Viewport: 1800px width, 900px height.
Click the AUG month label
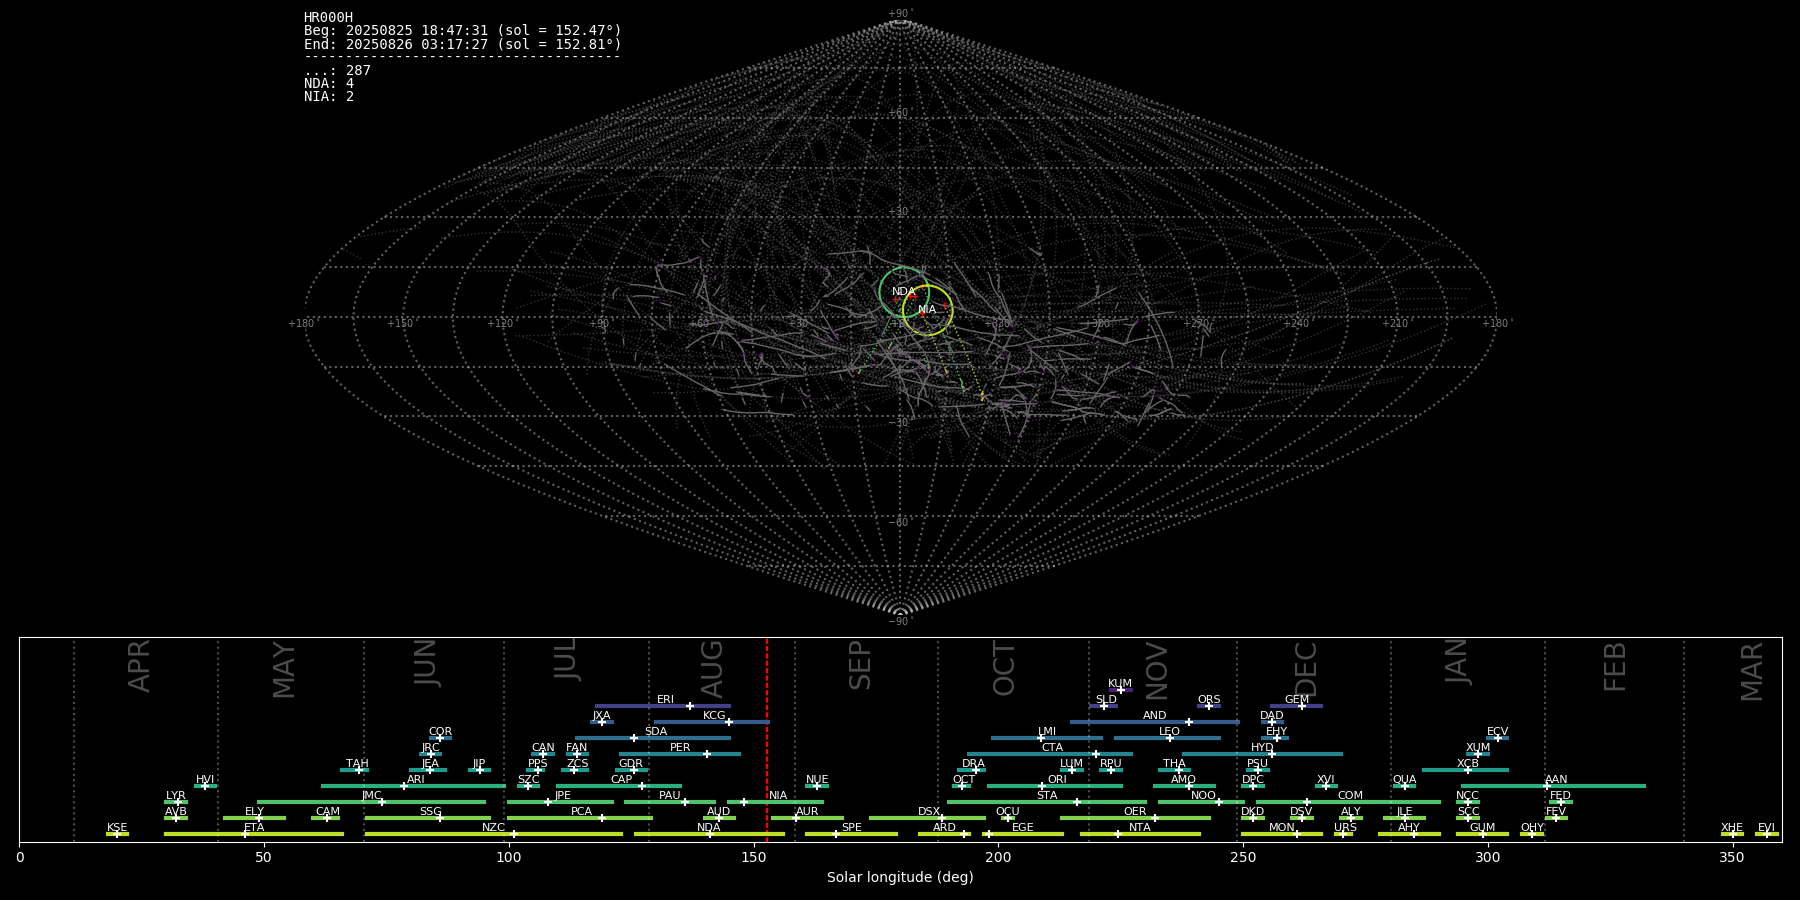click(x=712, y=669)
